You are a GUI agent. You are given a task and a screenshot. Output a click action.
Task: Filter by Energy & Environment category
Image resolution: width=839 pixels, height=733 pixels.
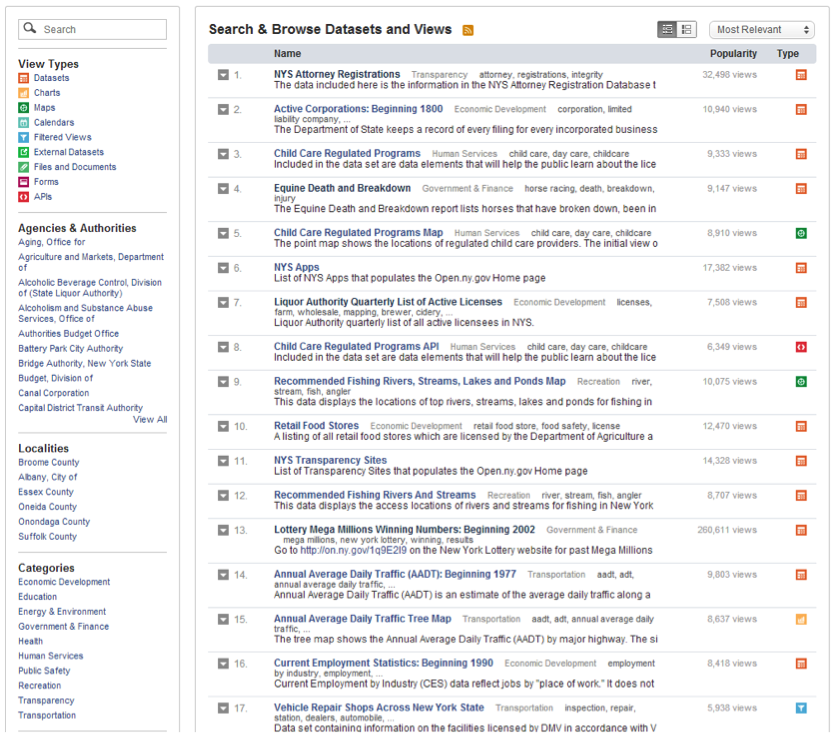[x=62, y=612]
